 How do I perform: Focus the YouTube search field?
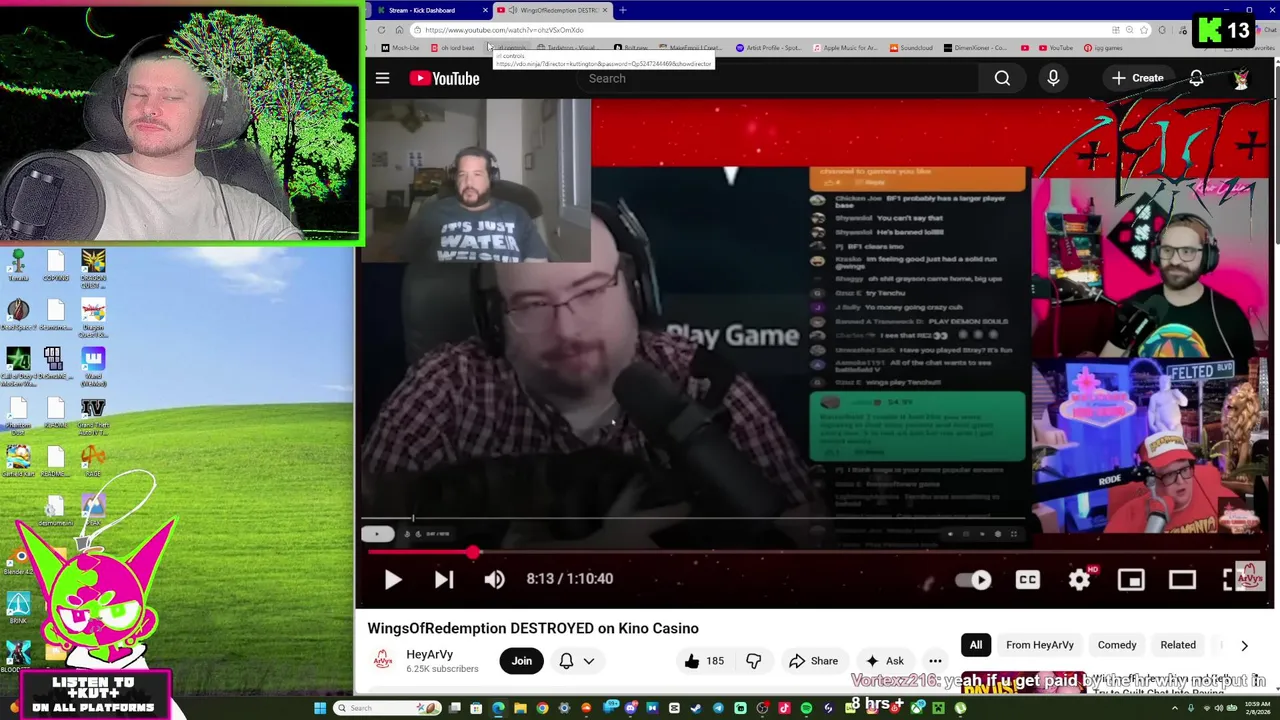[x=780, y=78]
